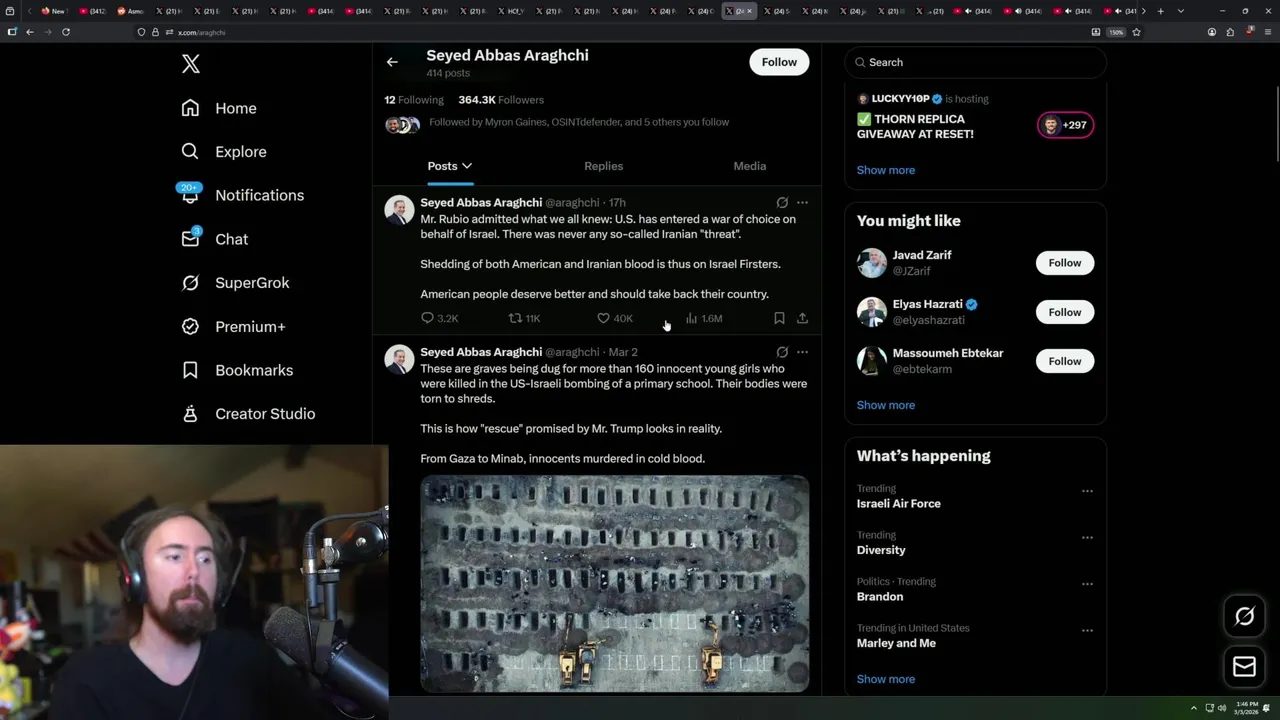Ask Grok about the Mar 2 post

[x=782, y=352]
